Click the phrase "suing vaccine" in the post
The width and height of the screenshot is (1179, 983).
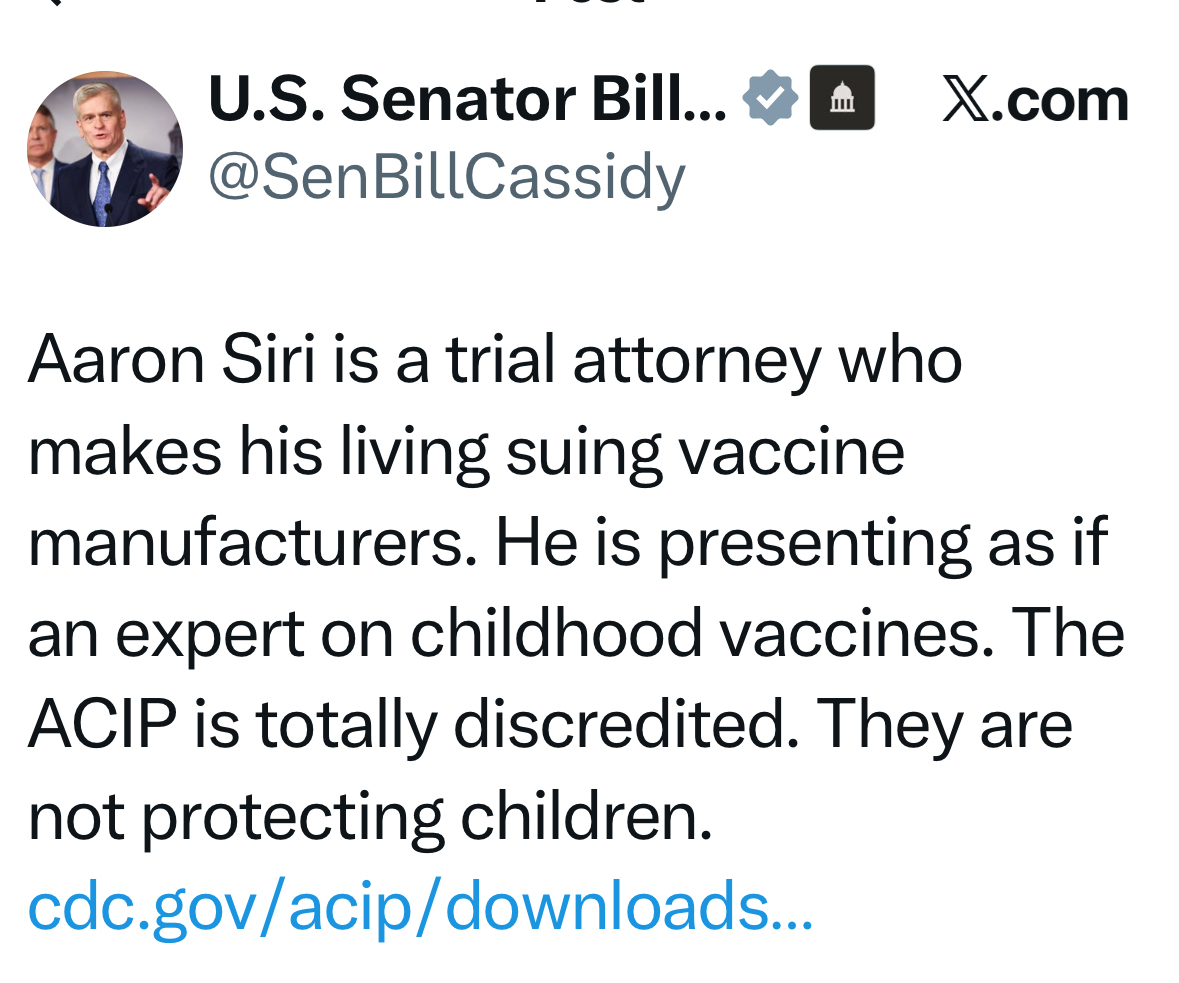[x=705, y=450]
